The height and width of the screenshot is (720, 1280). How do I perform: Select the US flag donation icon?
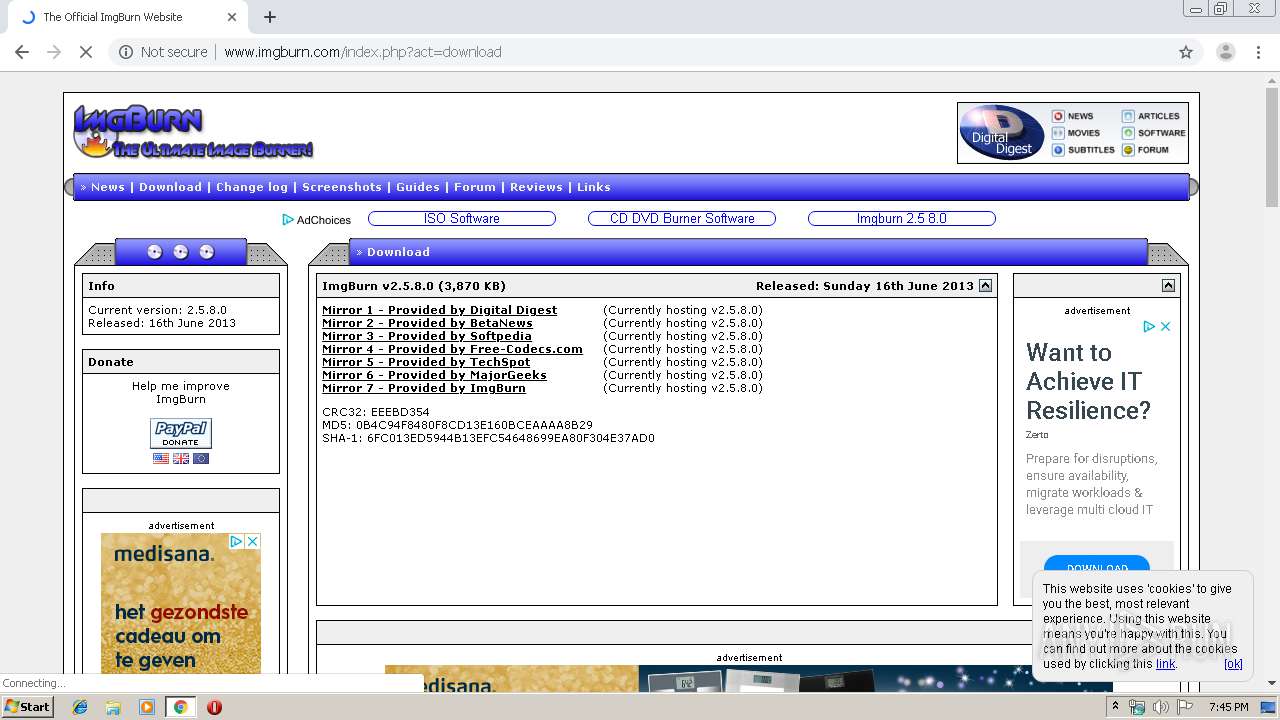(x=161, y=458)
